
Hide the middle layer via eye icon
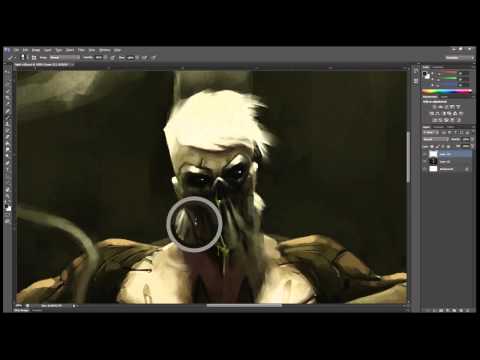(x=425, y=162)
